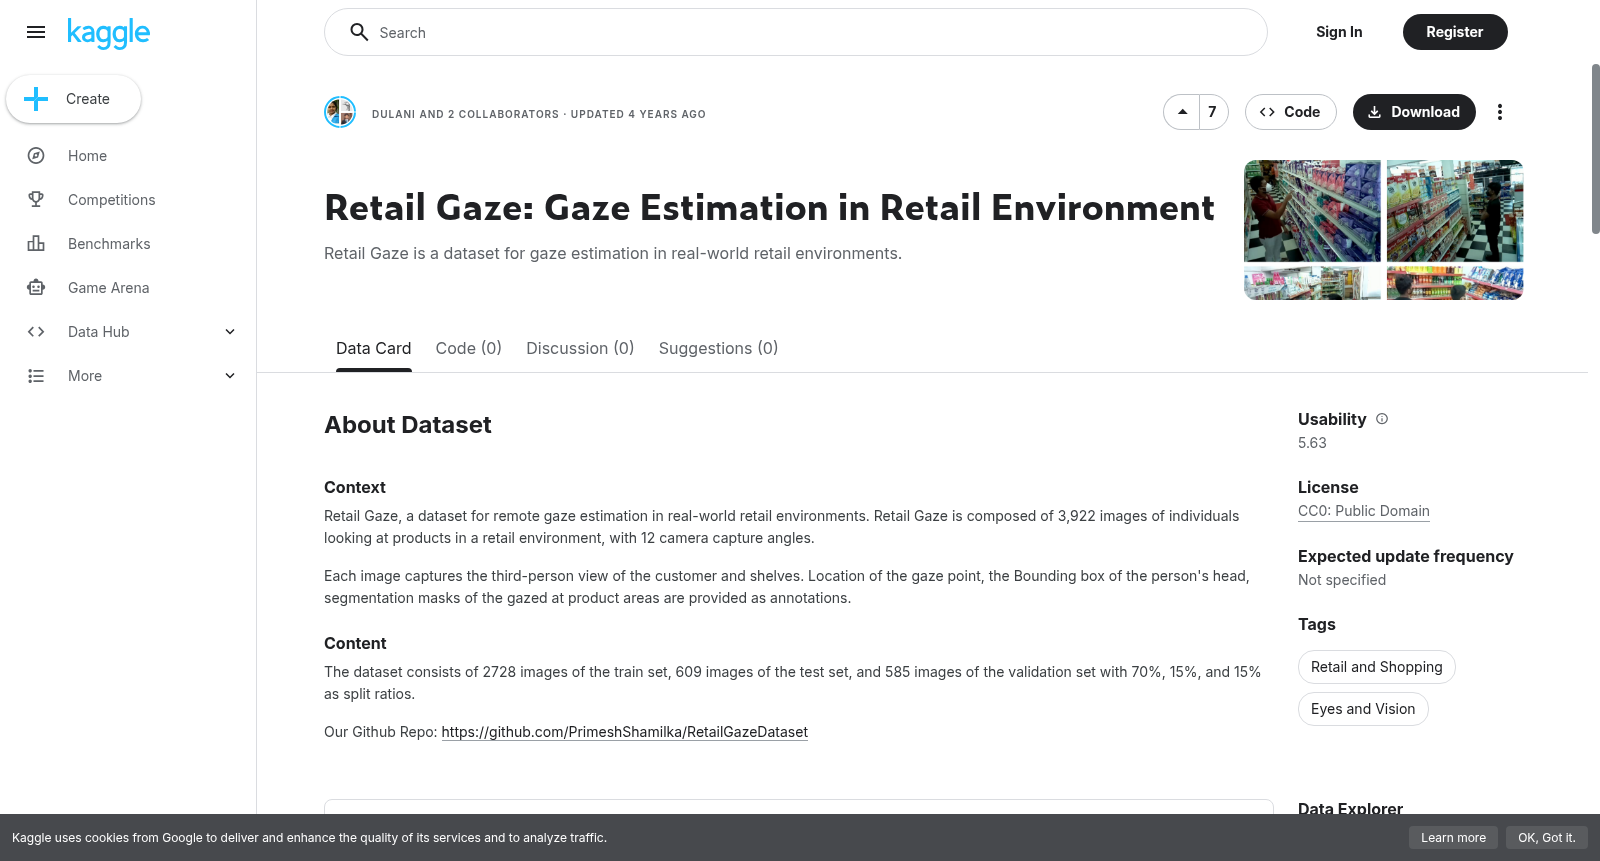Click the page vertical scrollbar

pyautogui.click(x=1595, y=150)
